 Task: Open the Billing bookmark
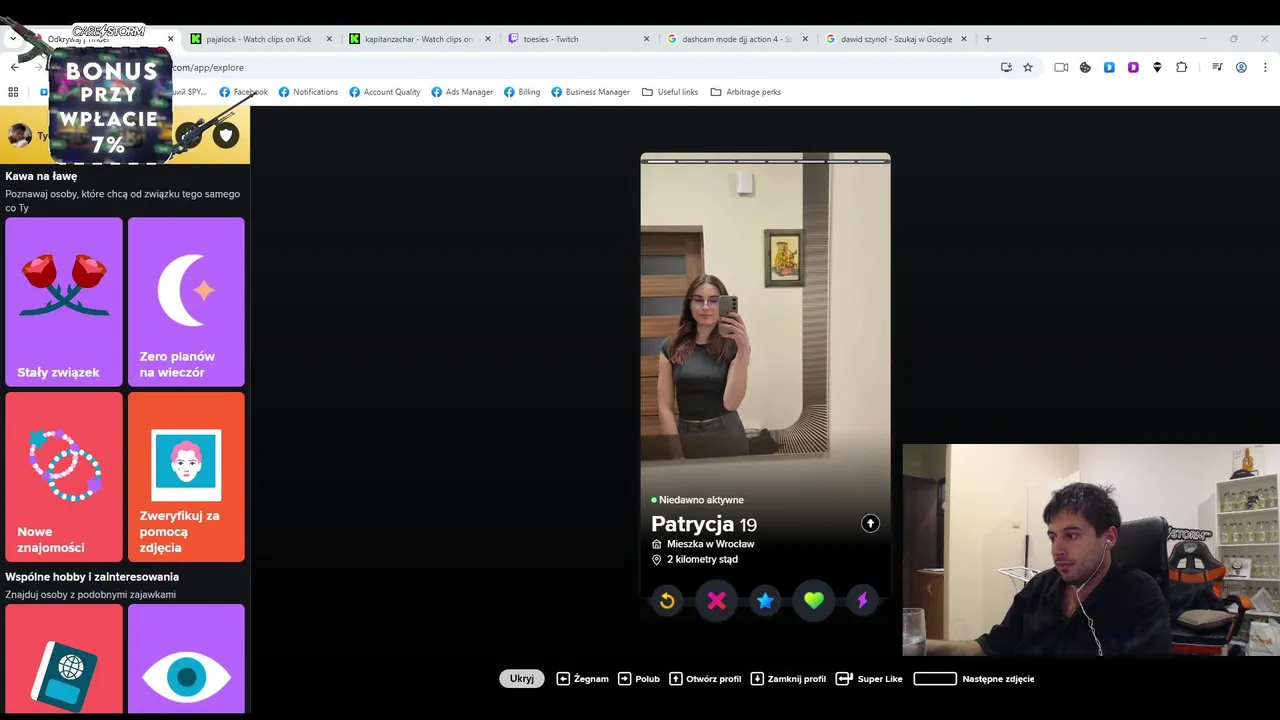coord(521,91)
